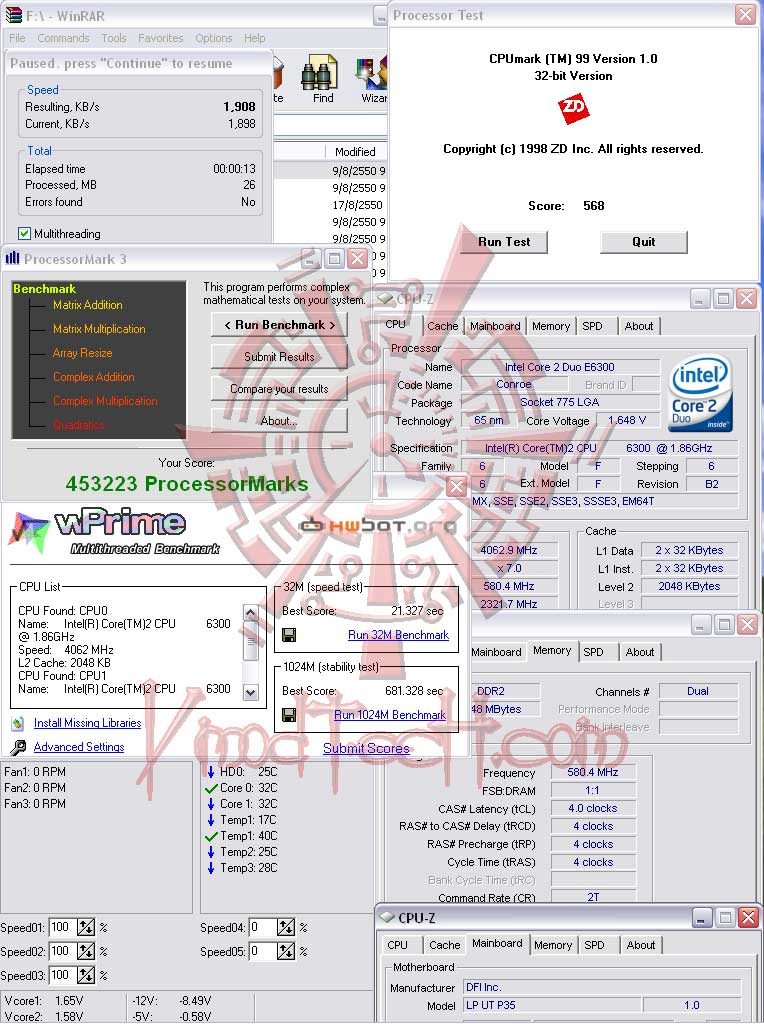The height and width of the screenshot is (1024, 764).
Task: Open Install Missing Libraries link
Action: click(88, 723)
